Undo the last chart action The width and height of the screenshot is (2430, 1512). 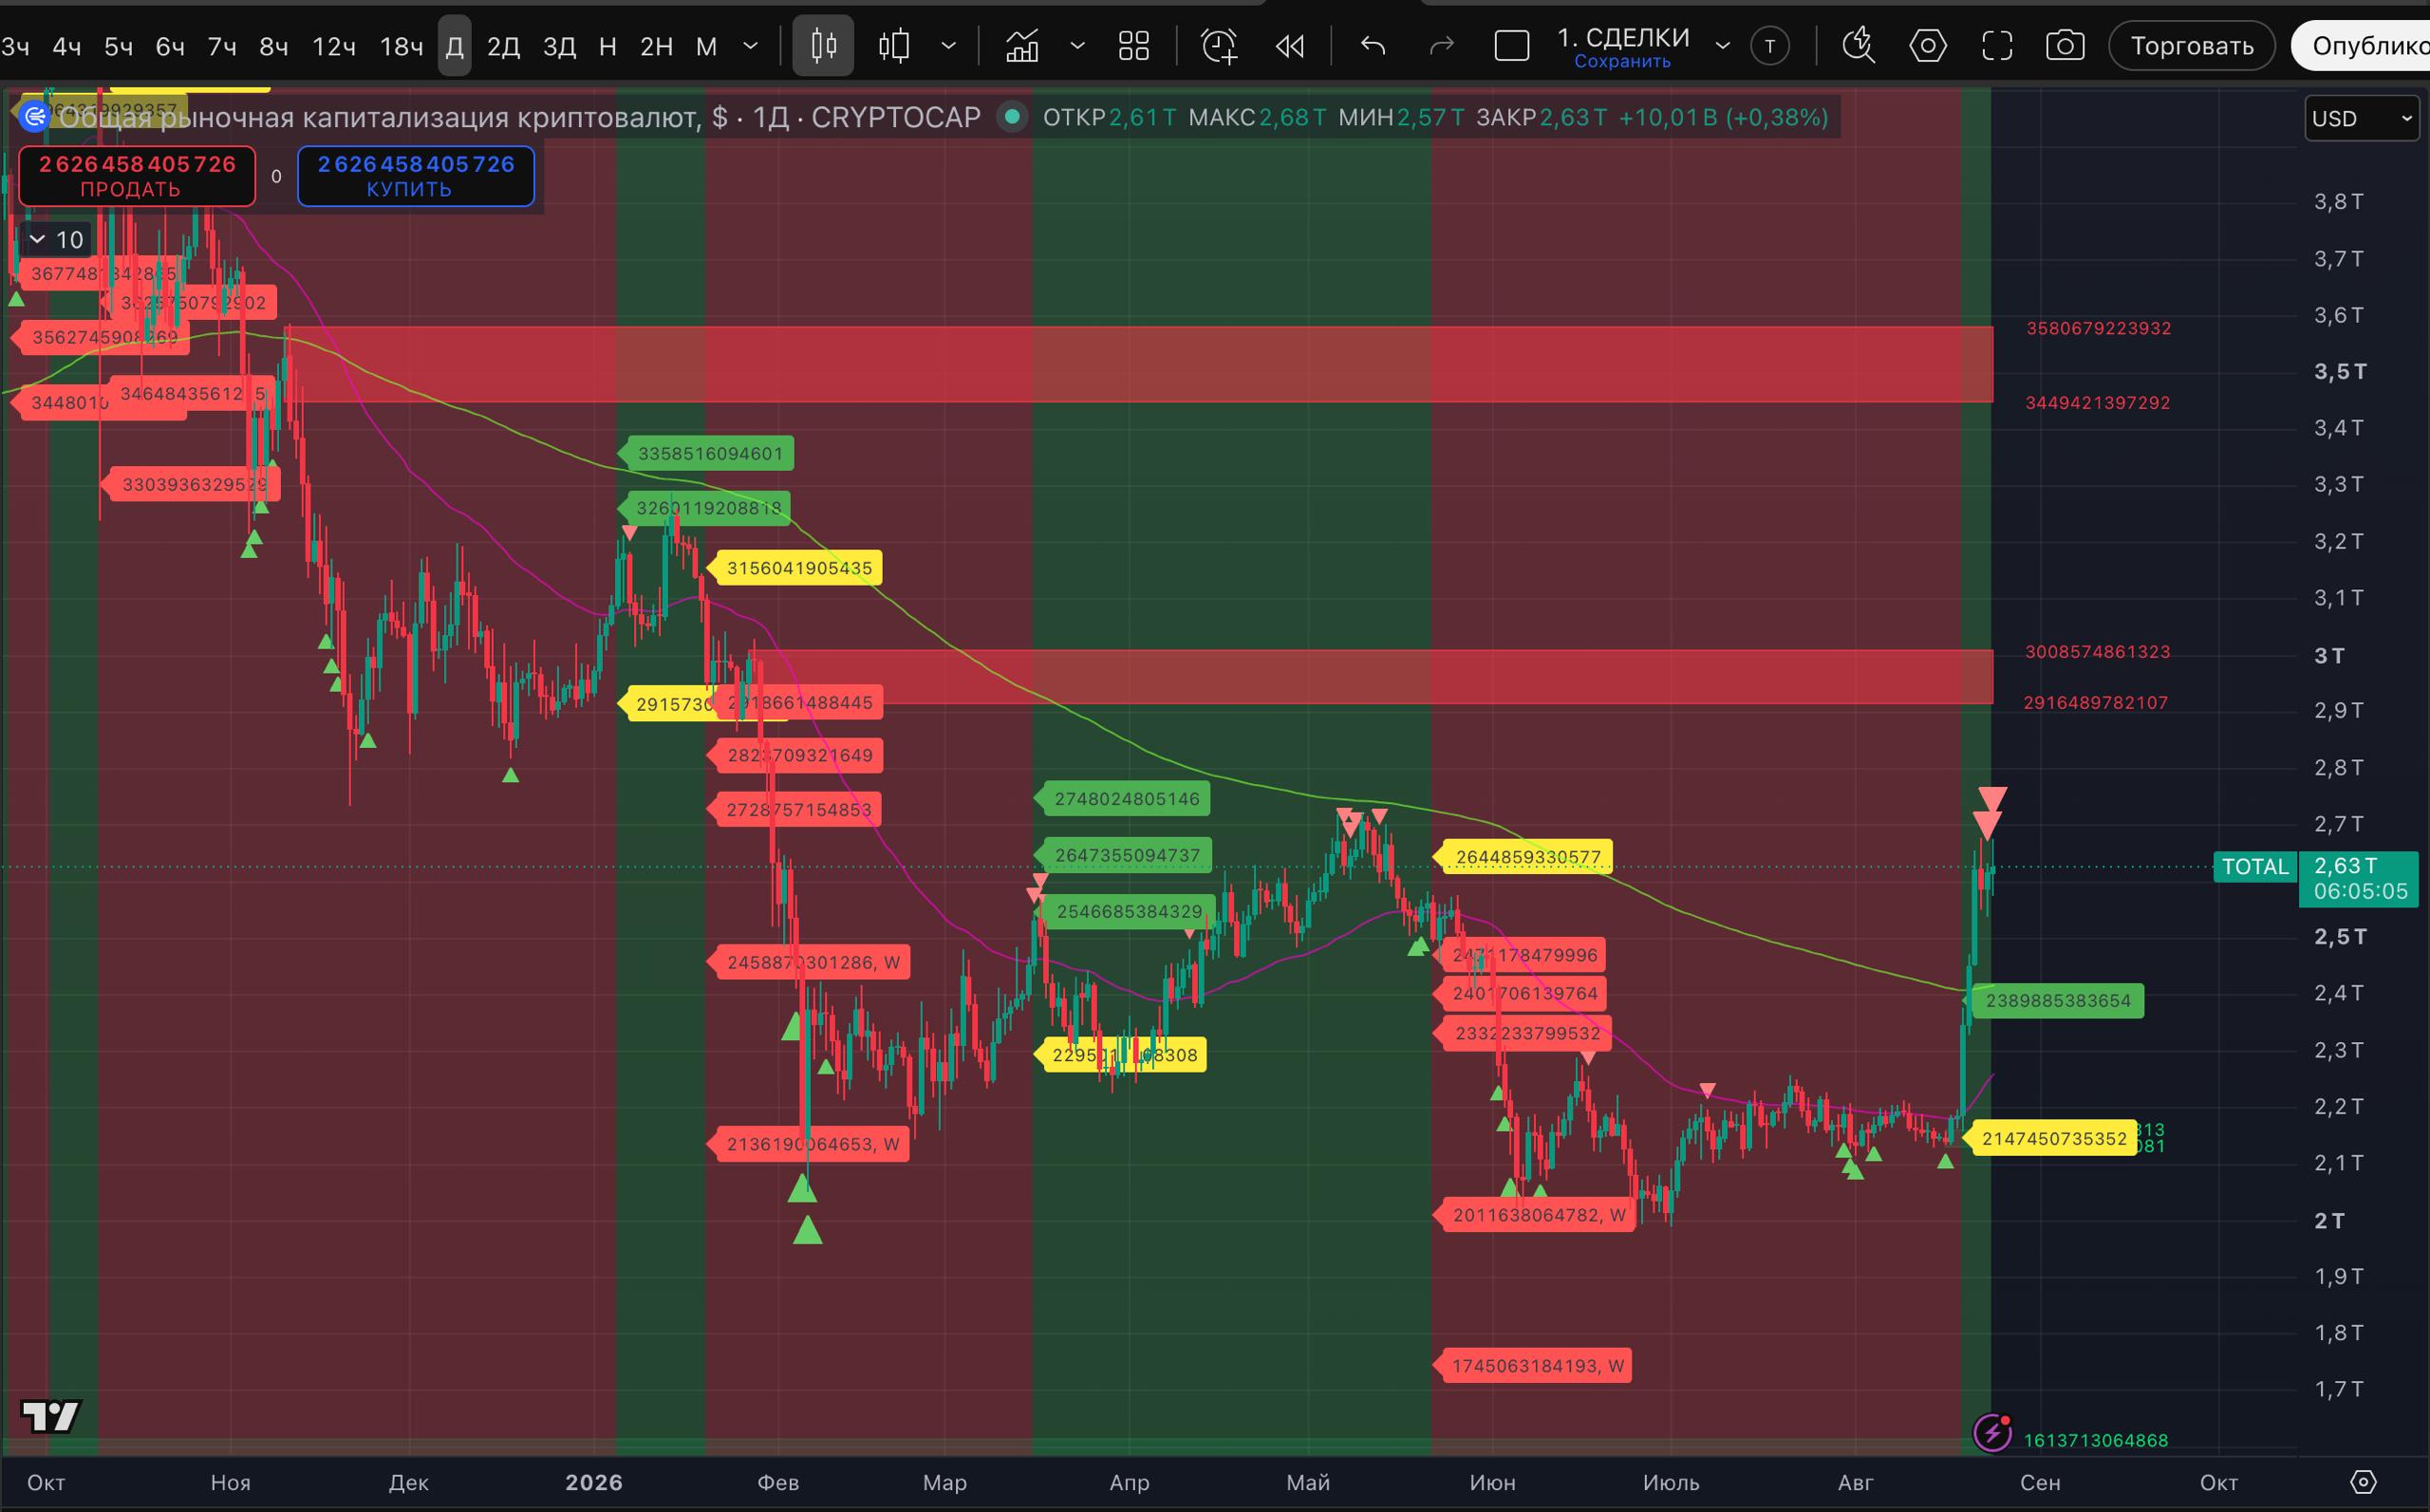[x=1373, y=46]
